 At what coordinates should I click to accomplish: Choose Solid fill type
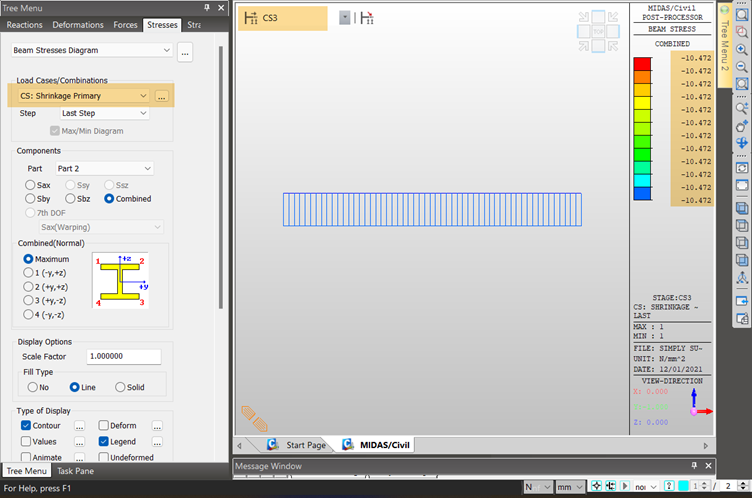[x=121, y=387]
